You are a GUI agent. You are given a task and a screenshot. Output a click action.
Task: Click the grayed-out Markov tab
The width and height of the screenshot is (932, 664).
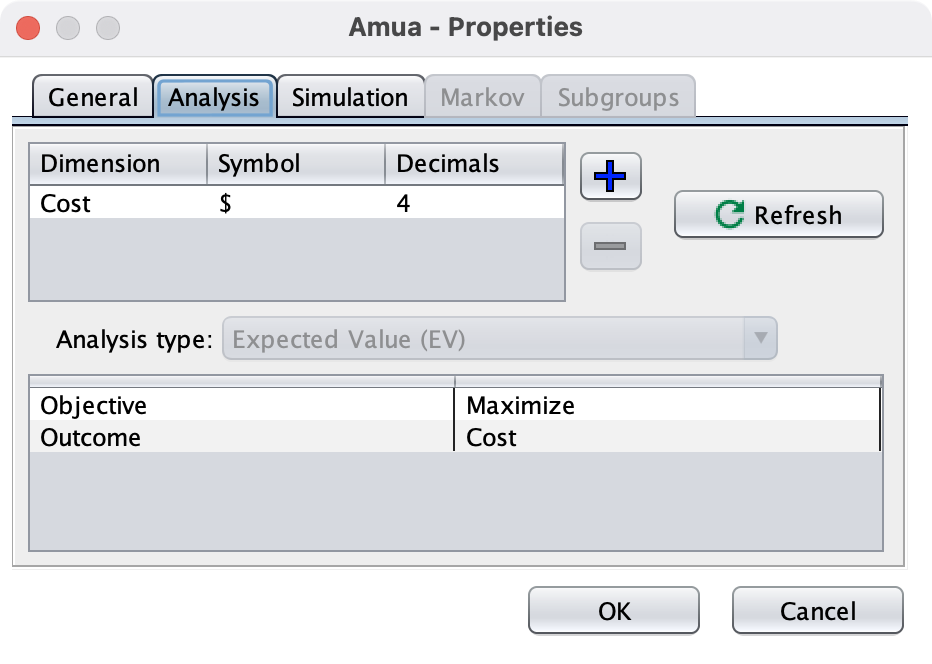[x=482, y=98]
